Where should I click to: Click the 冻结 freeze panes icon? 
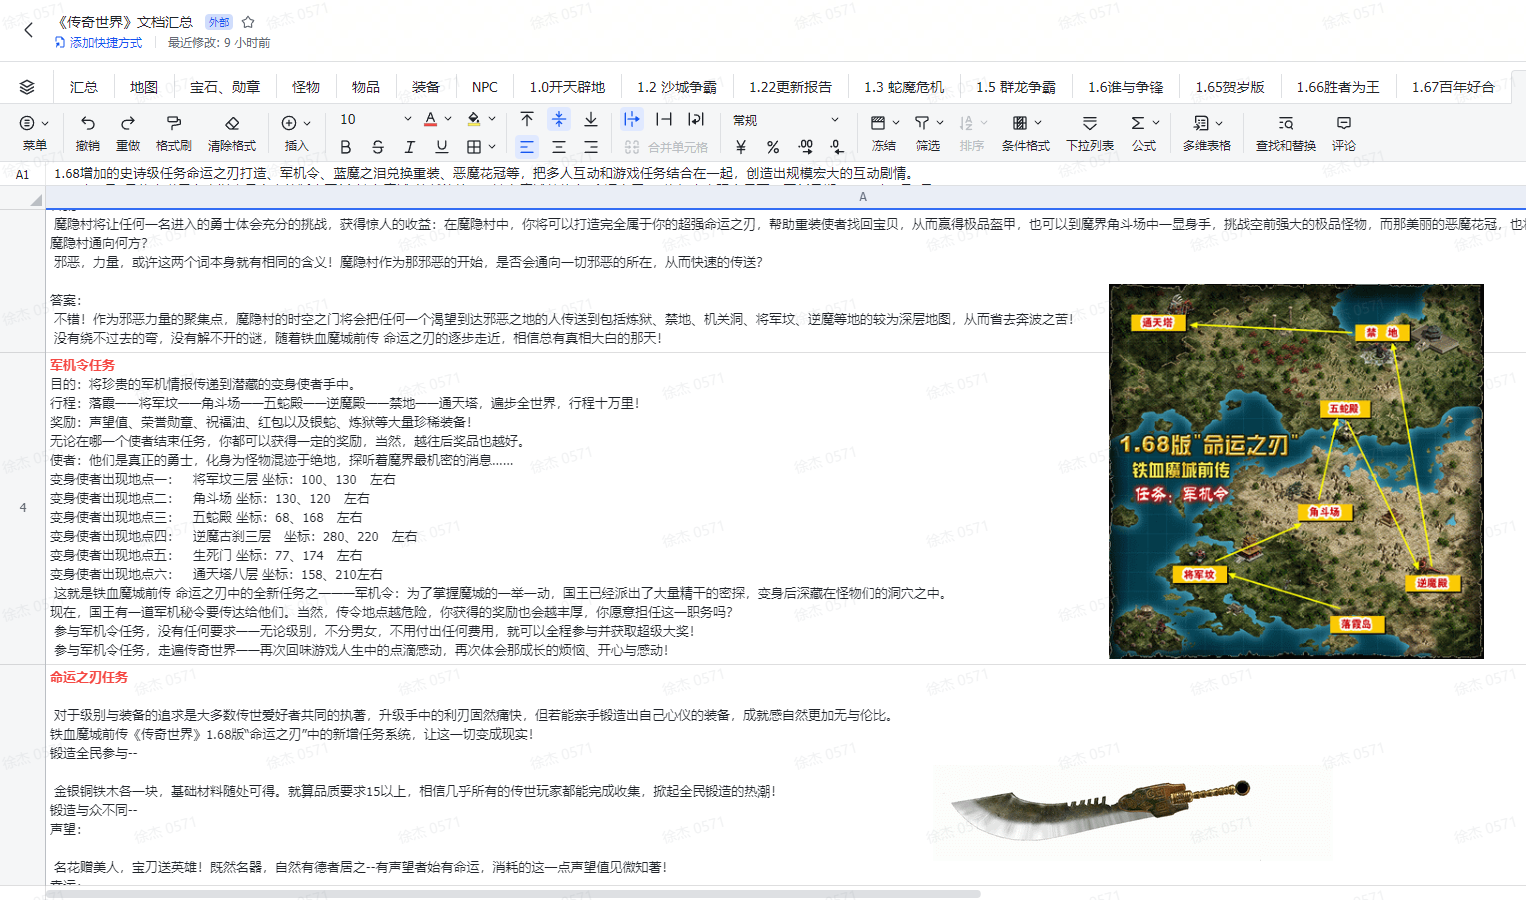[878, 122]
